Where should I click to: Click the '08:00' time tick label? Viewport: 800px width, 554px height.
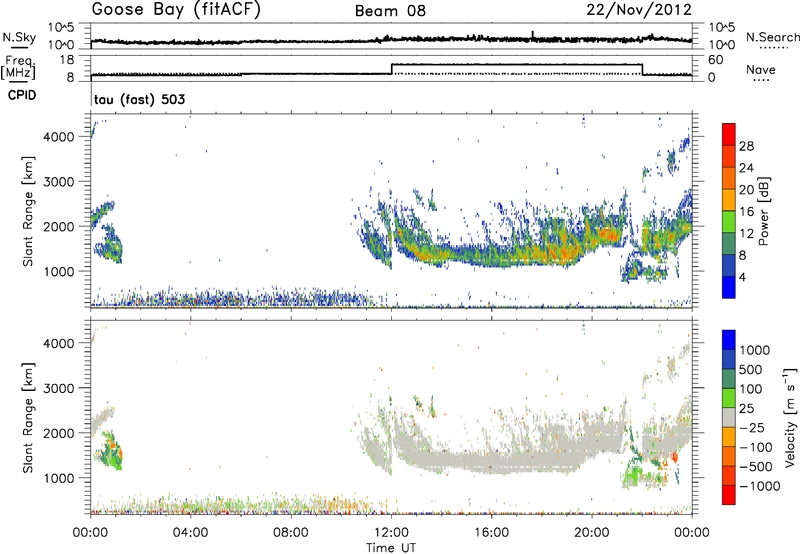(290, 533)
